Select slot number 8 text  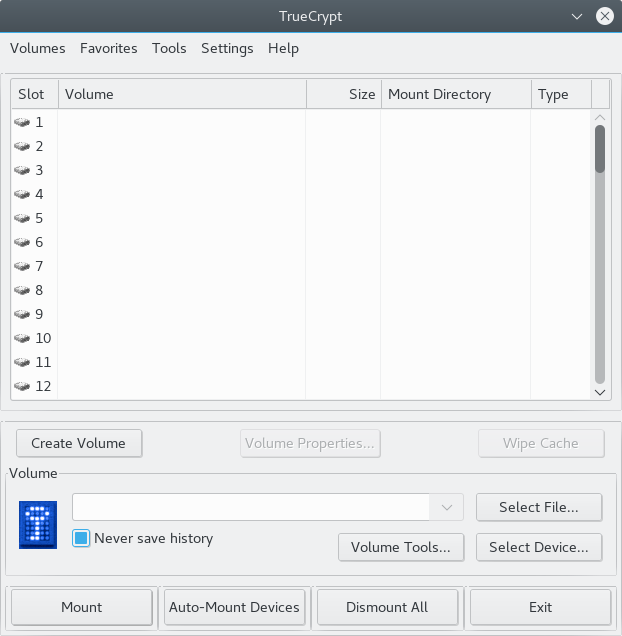tap(39, 290)
